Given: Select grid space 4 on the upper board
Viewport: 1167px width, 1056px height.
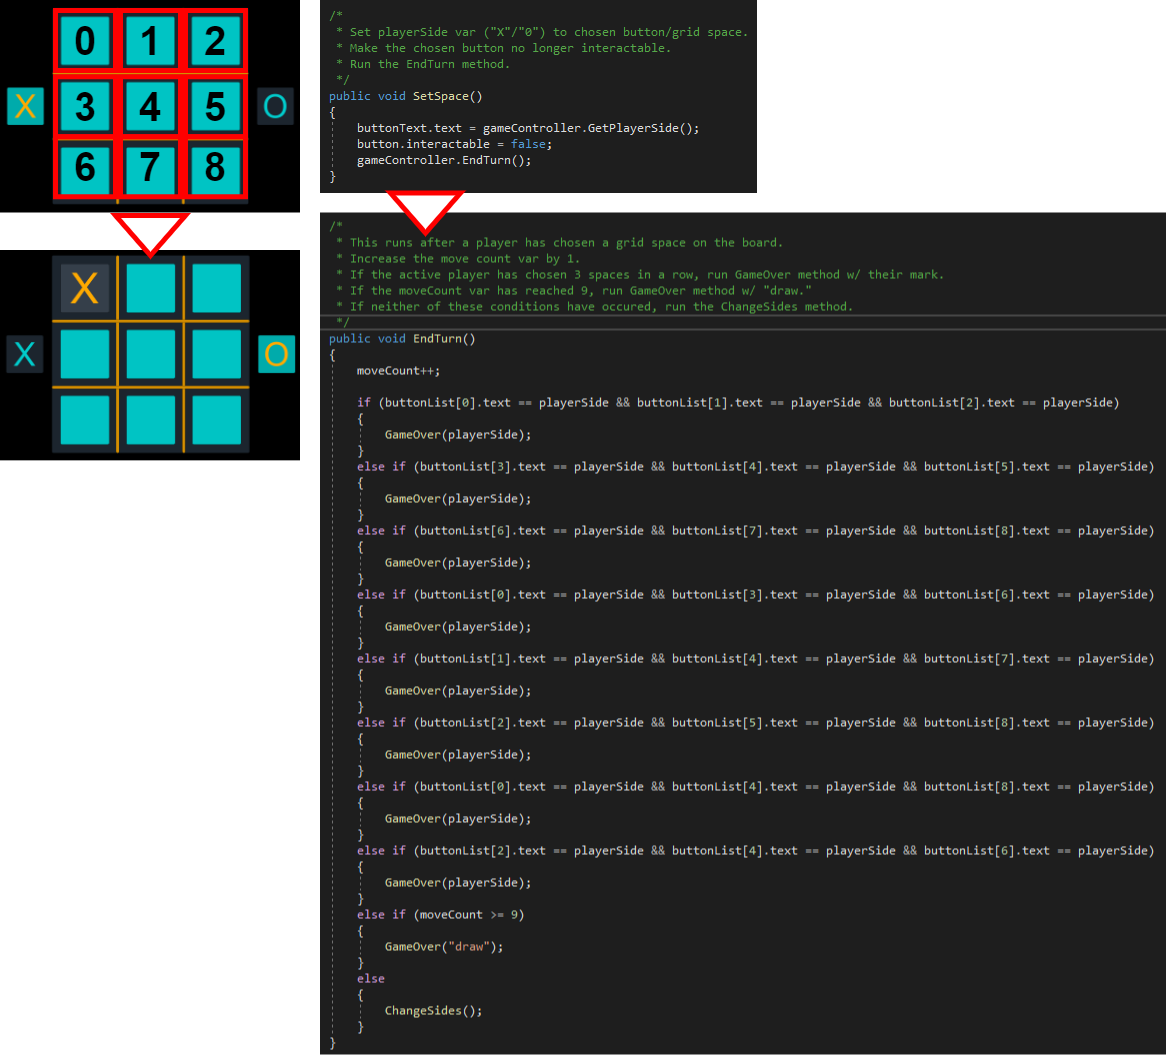Looking at the screenshot, I should (x=150, y=106).
